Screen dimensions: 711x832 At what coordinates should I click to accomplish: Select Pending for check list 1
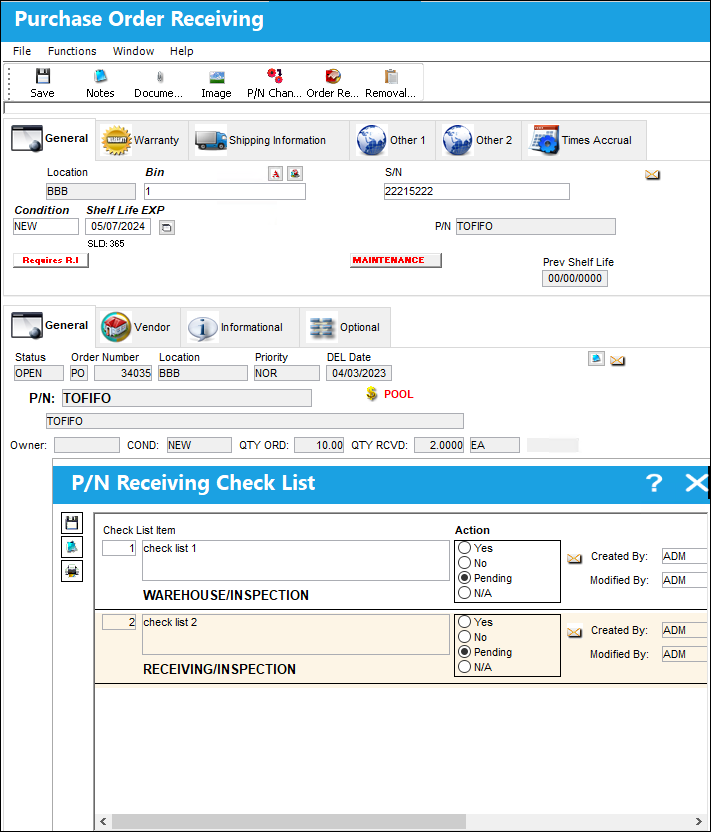pyautogui.click(x=464, y=577)
